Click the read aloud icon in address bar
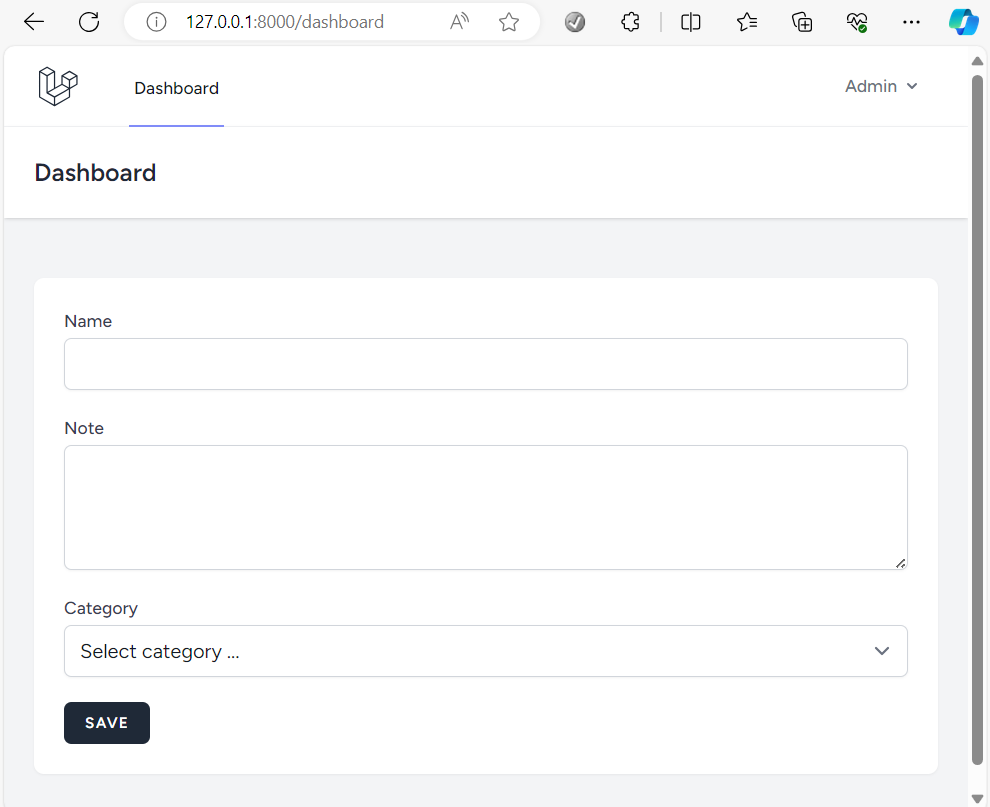The height and width of the screenshot is (807, 990). pyautogui.click(x=458, y=21)
